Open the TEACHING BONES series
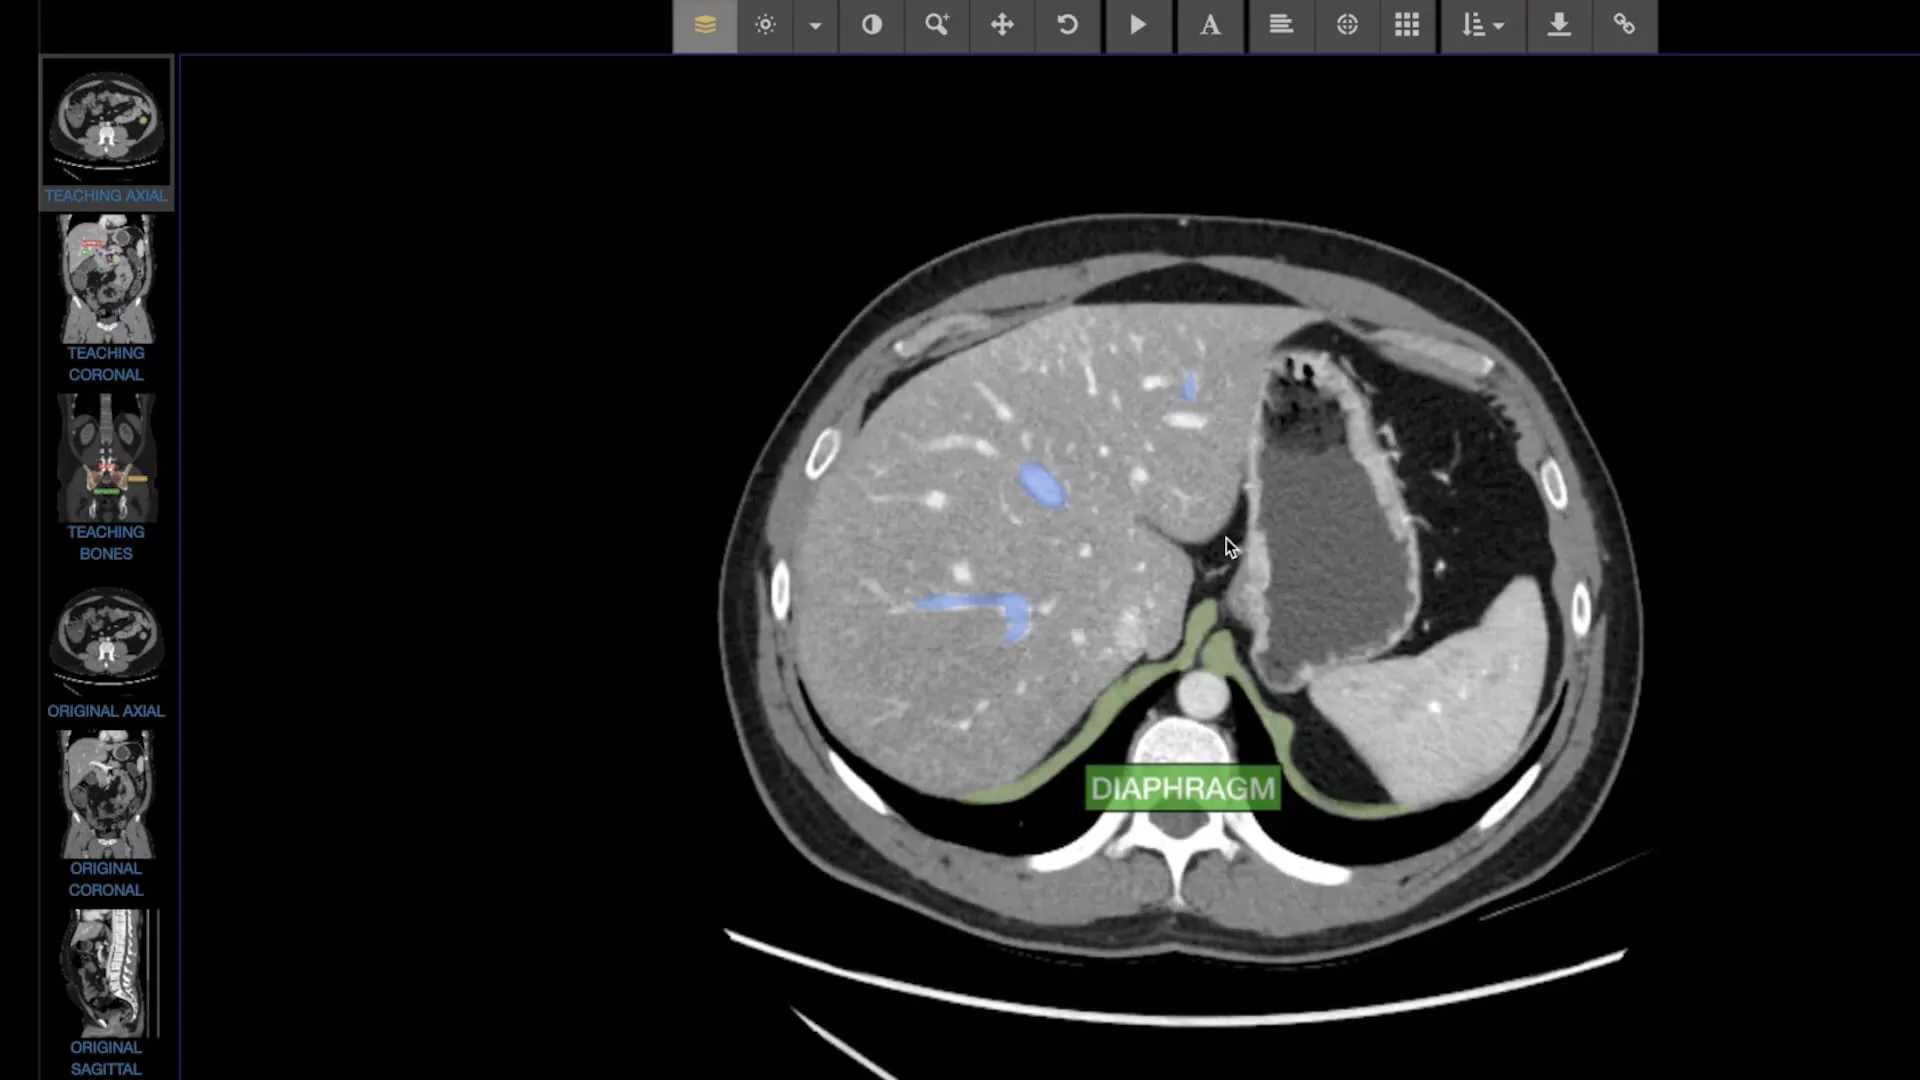This screenshot has width=1920, height=1080. [x=106, y=478]
